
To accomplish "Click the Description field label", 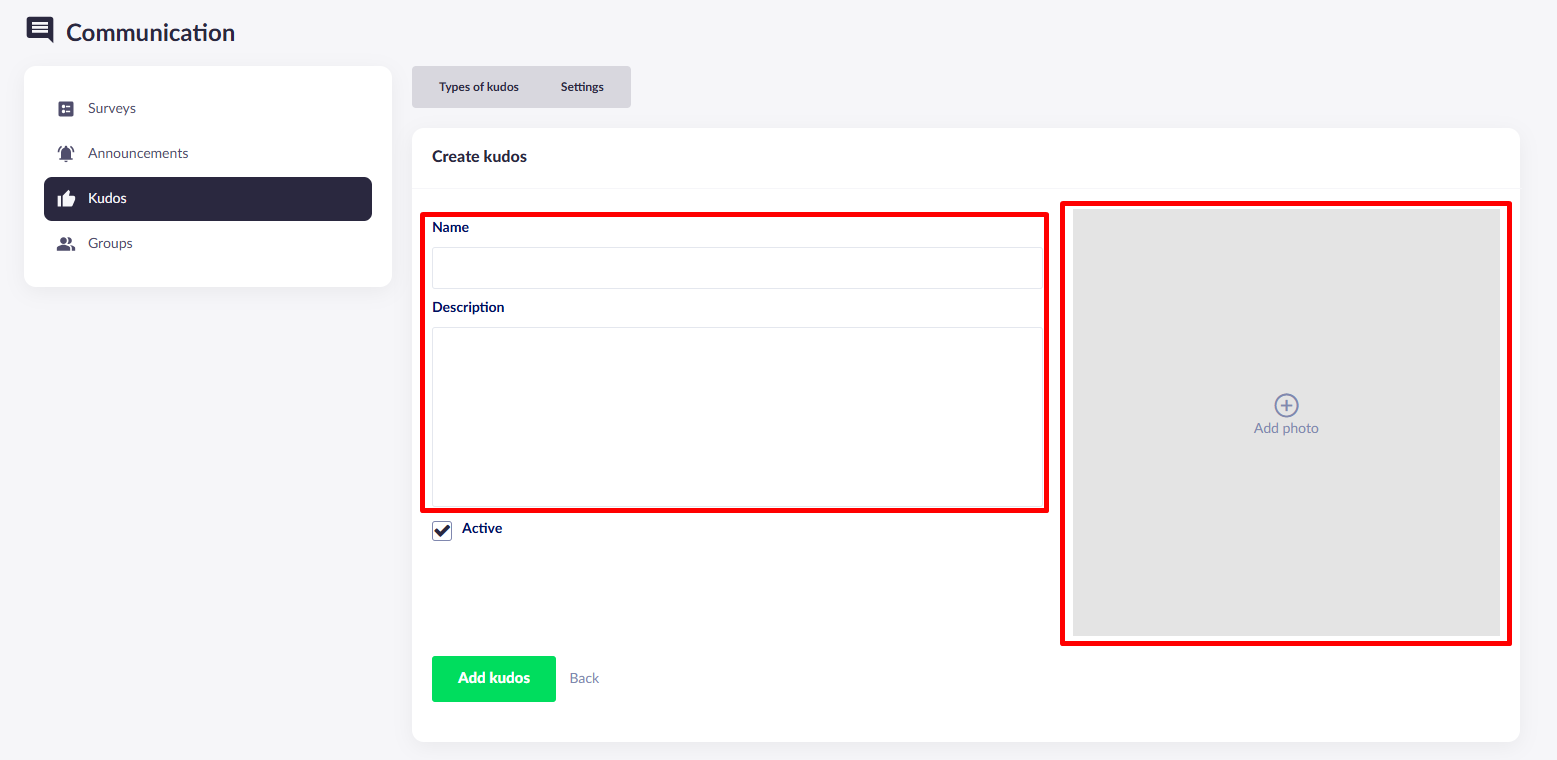I will pyautogui.click(x=468, y=307).
